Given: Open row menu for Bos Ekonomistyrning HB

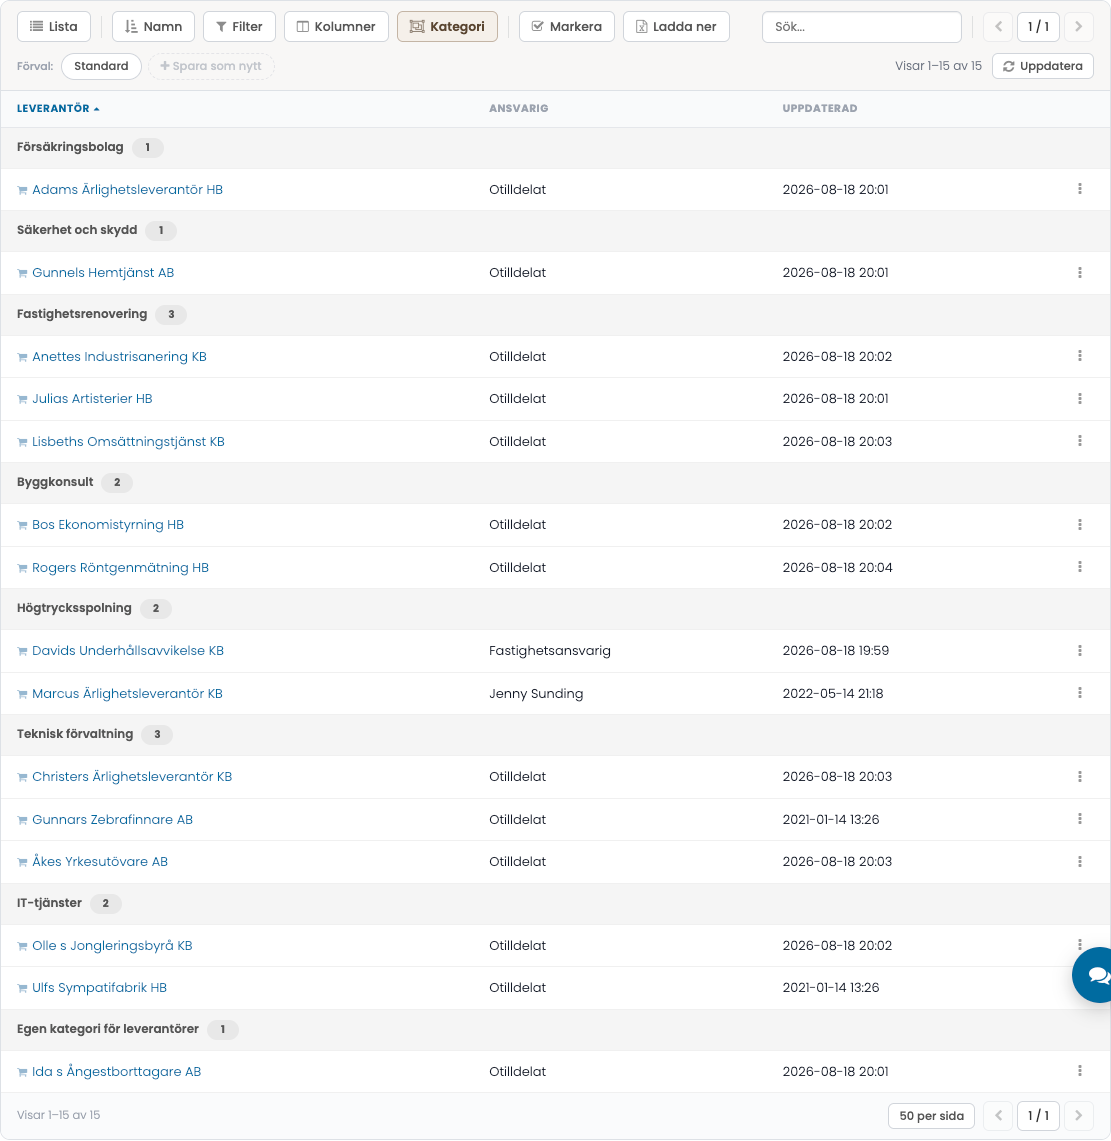Looking at the screenshot, I should tap(1079, 525).
